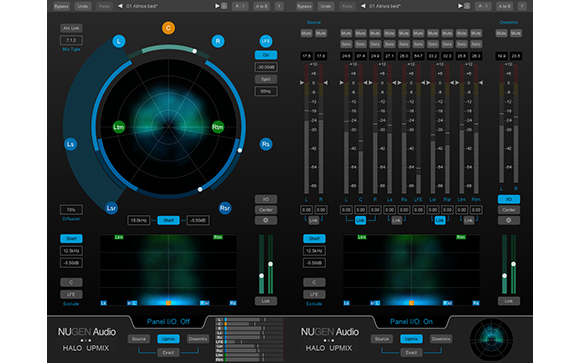
Task: Select the Lsr left rear speaker node
Action: click(x=111, y=208)
